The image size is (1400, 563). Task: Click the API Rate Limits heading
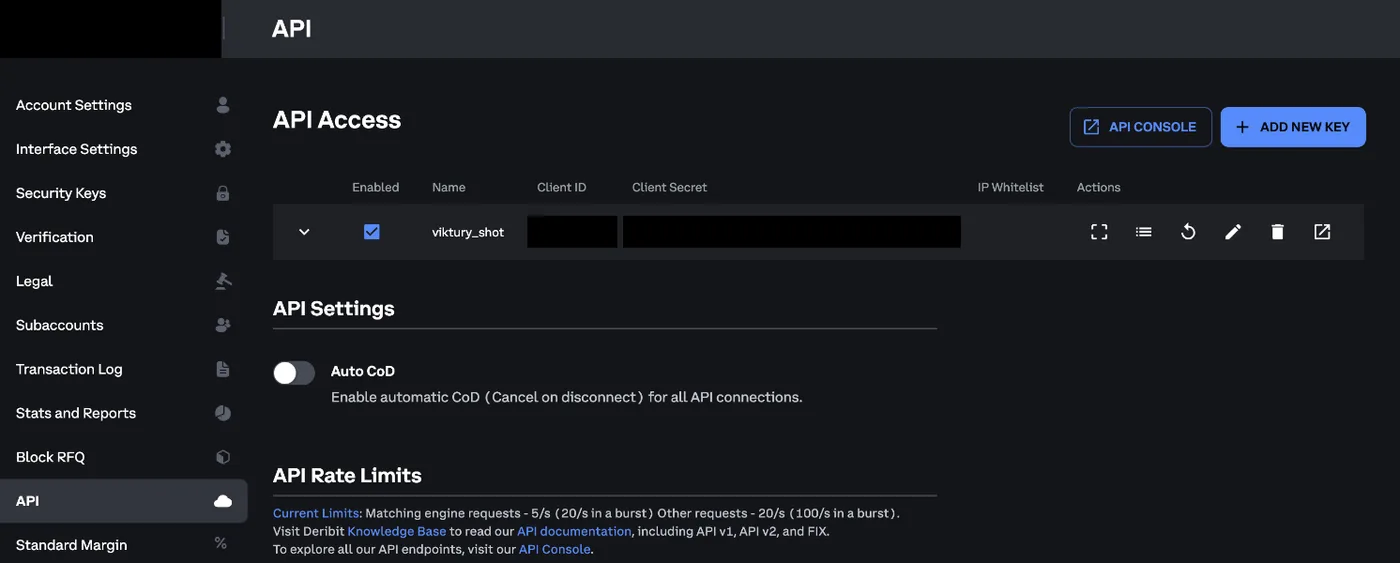(347, 475)
